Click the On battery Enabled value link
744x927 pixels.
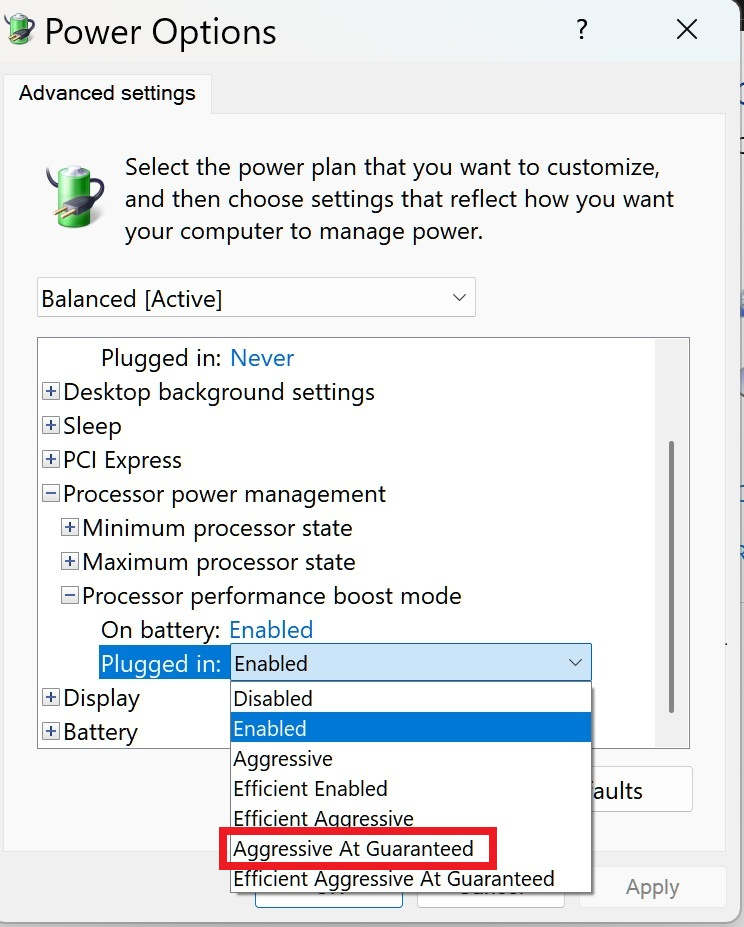point(271,630)
